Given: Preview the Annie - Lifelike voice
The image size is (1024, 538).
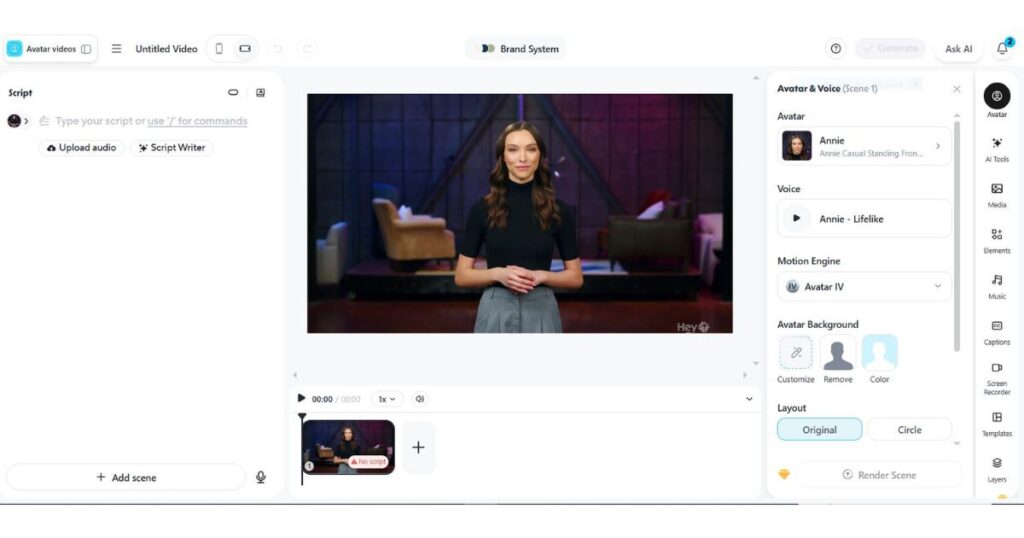Looking at the screenshot, I should click(796, 219).
